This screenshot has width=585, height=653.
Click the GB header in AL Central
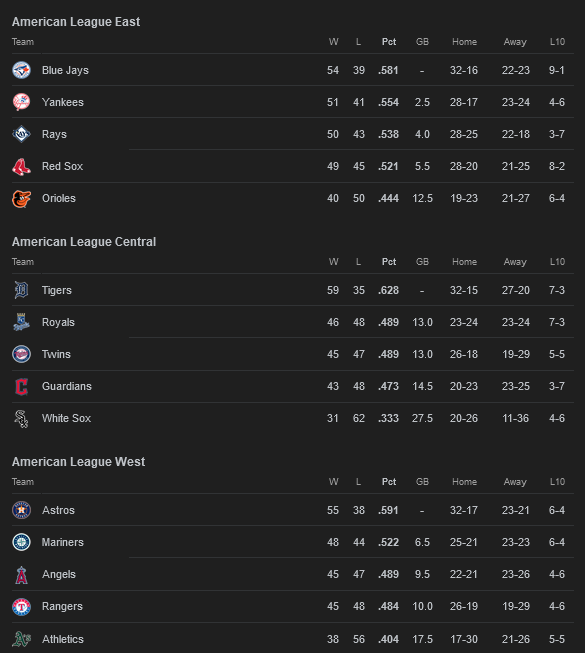pyautogui.click(x=422, y=262)
